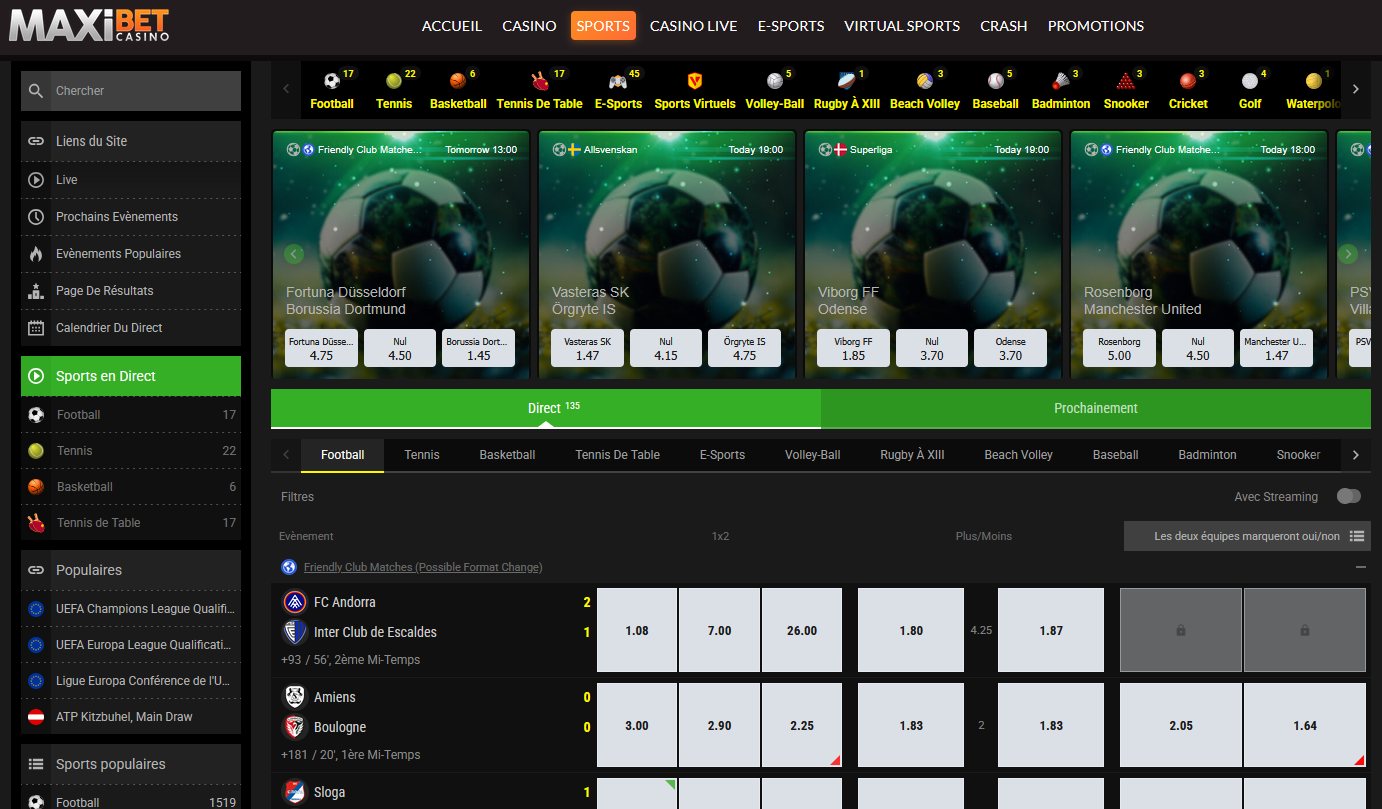Open the Fortuna Düsseldorf vs Borussia Dortmund card
Image resolution: width=1382 pixels, height=809 pixels.
[x=401, y=254]
